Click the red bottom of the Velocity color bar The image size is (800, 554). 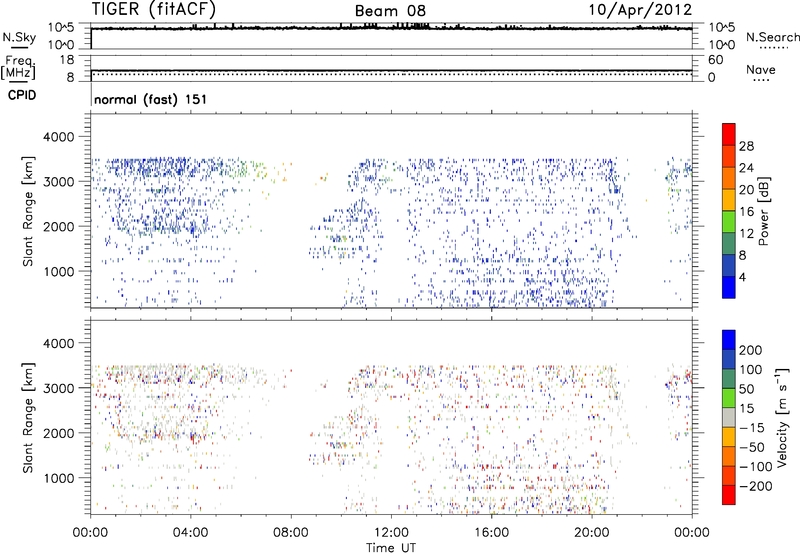coord(729,495)
